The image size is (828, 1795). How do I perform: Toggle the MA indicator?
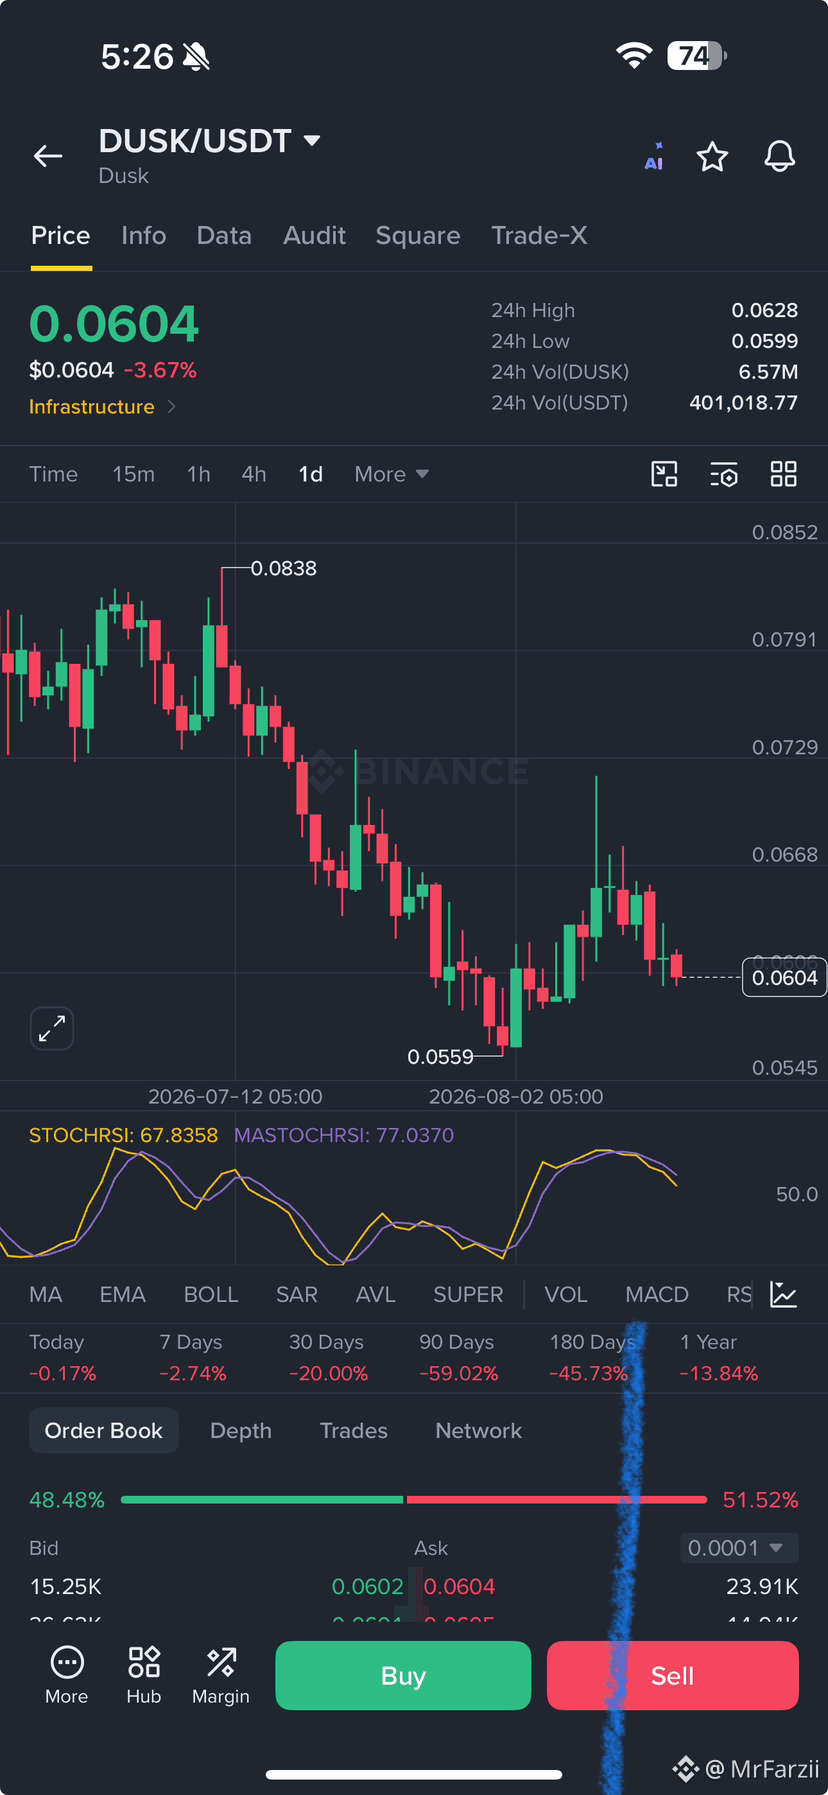[46, 1295]
